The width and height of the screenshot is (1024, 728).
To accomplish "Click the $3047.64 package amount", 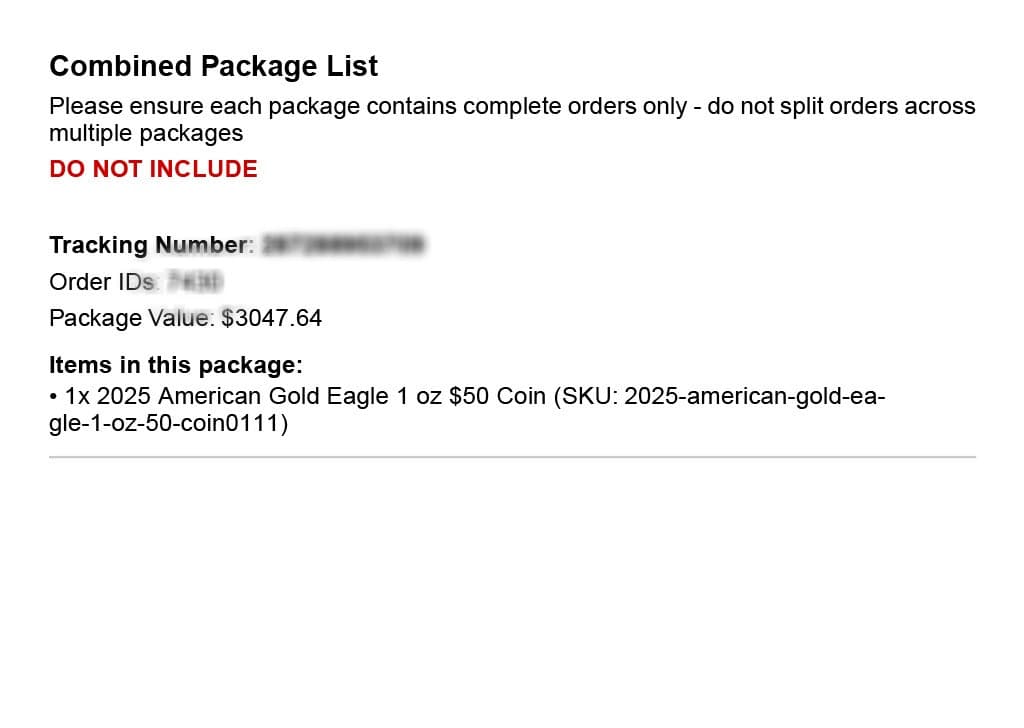I will coord(272,318).
